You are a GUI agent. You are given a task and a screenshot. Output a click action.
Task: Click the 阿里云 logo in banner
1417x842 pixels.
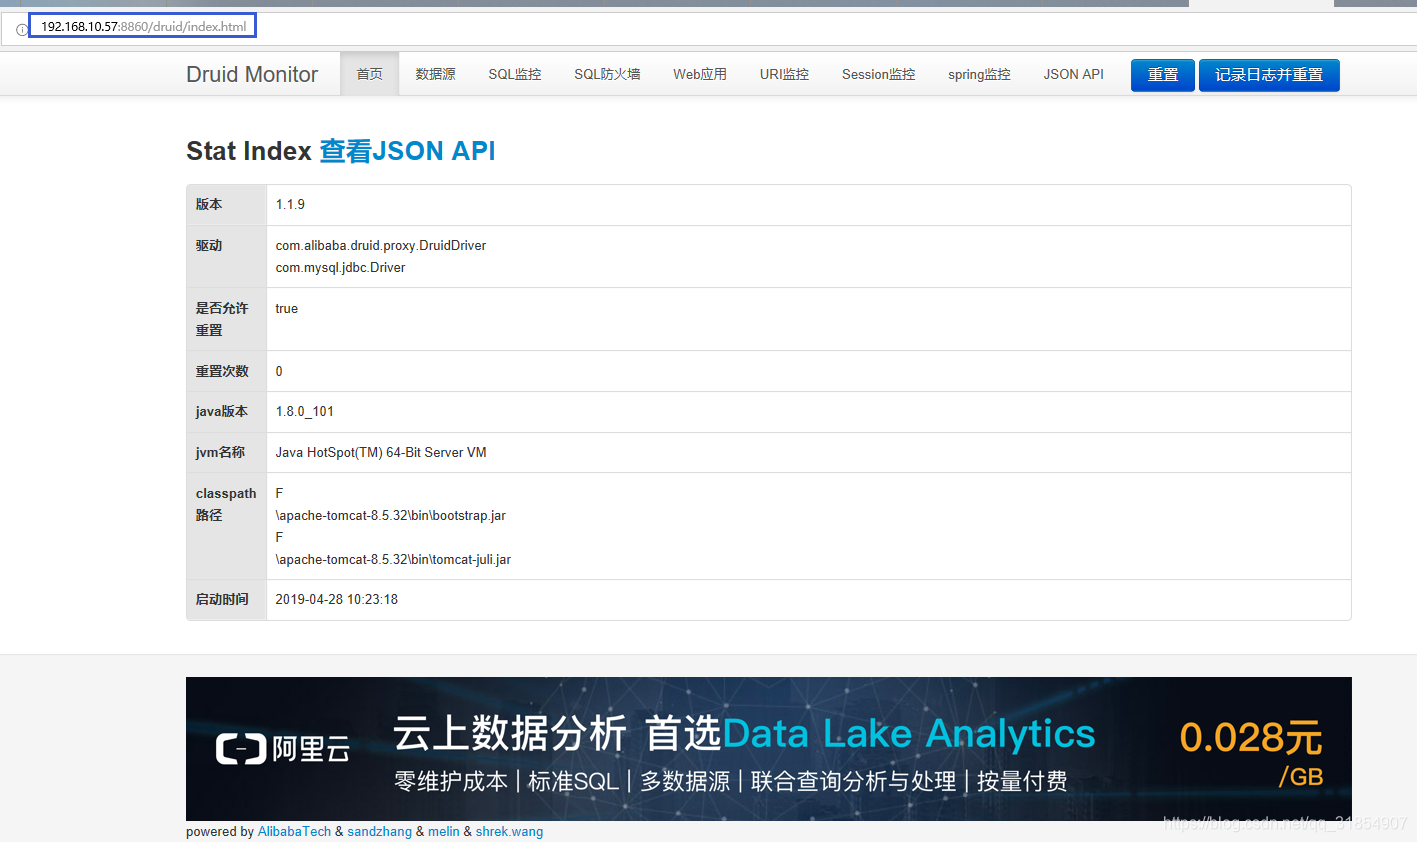tap(283, 749)
